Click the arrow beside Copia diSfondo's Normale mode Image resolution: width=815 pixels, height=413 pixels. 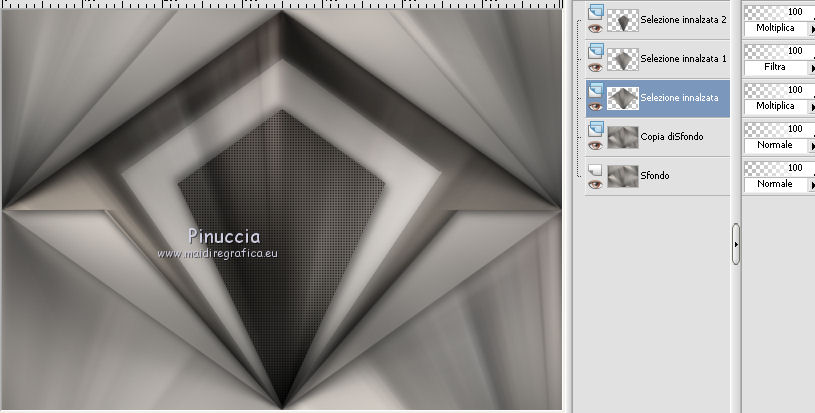click(x=812, y=146)
